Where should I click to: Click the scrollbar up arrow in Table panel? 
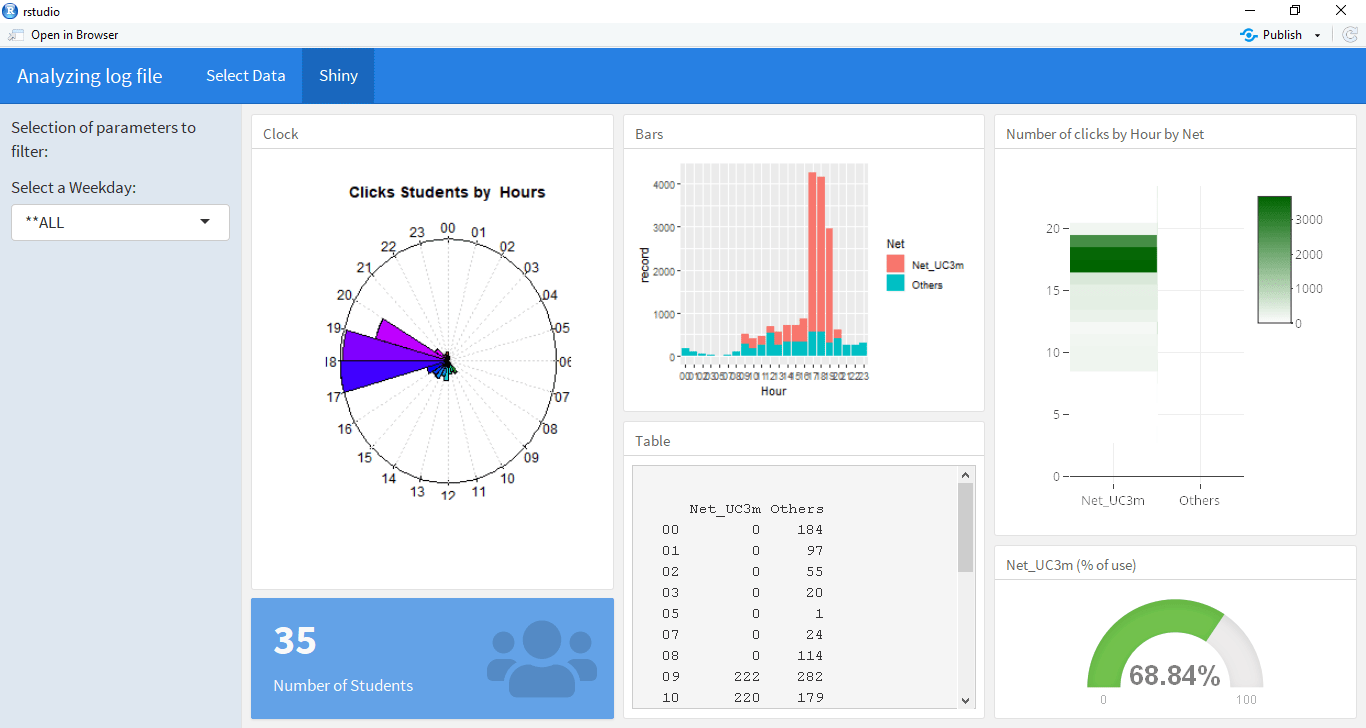[964, 473]
